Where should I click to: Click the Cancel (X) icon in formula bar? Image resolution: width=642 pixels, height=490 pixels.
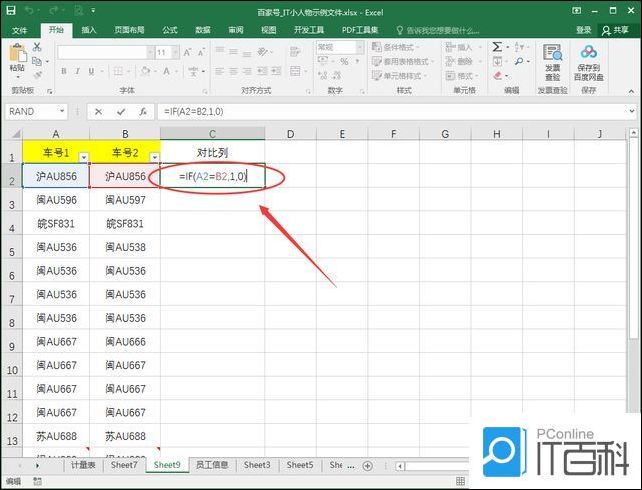(98, 112)
